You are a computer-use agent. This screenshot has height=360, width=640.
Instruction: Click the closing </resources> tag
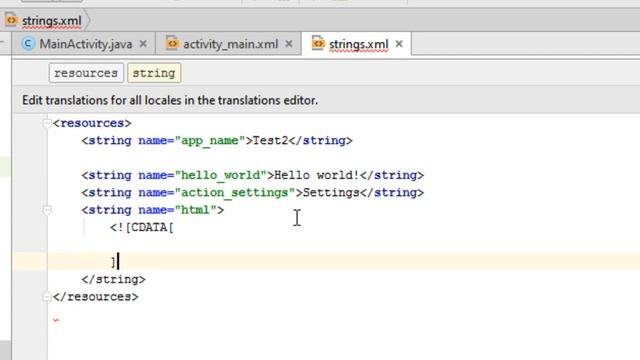(x=96, y=297)
